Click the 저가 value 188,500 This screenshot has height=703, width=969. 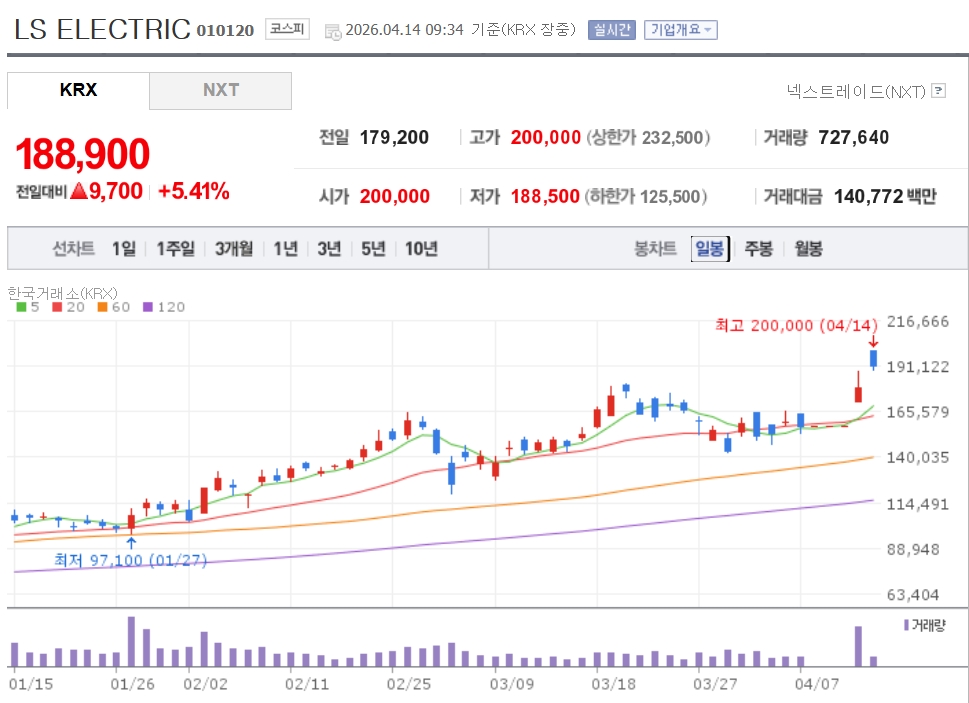click(x=545, y=196)
